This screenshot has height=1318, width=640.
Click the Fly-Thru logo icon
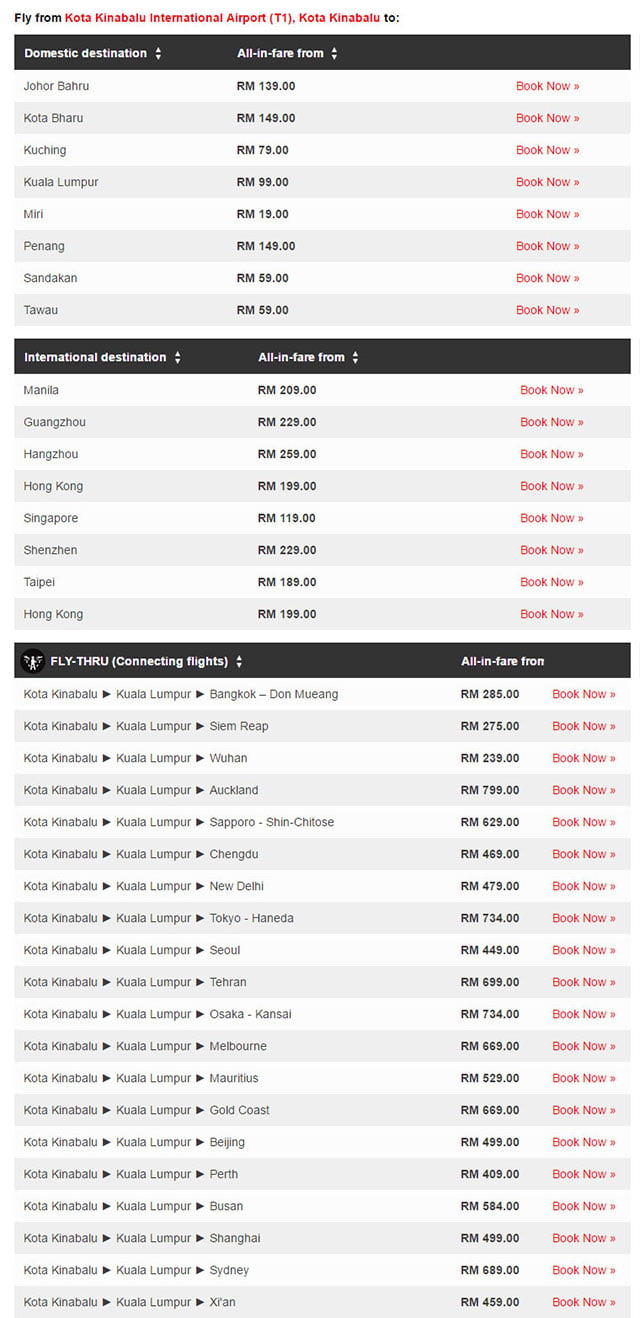click(x=32, y=661)
